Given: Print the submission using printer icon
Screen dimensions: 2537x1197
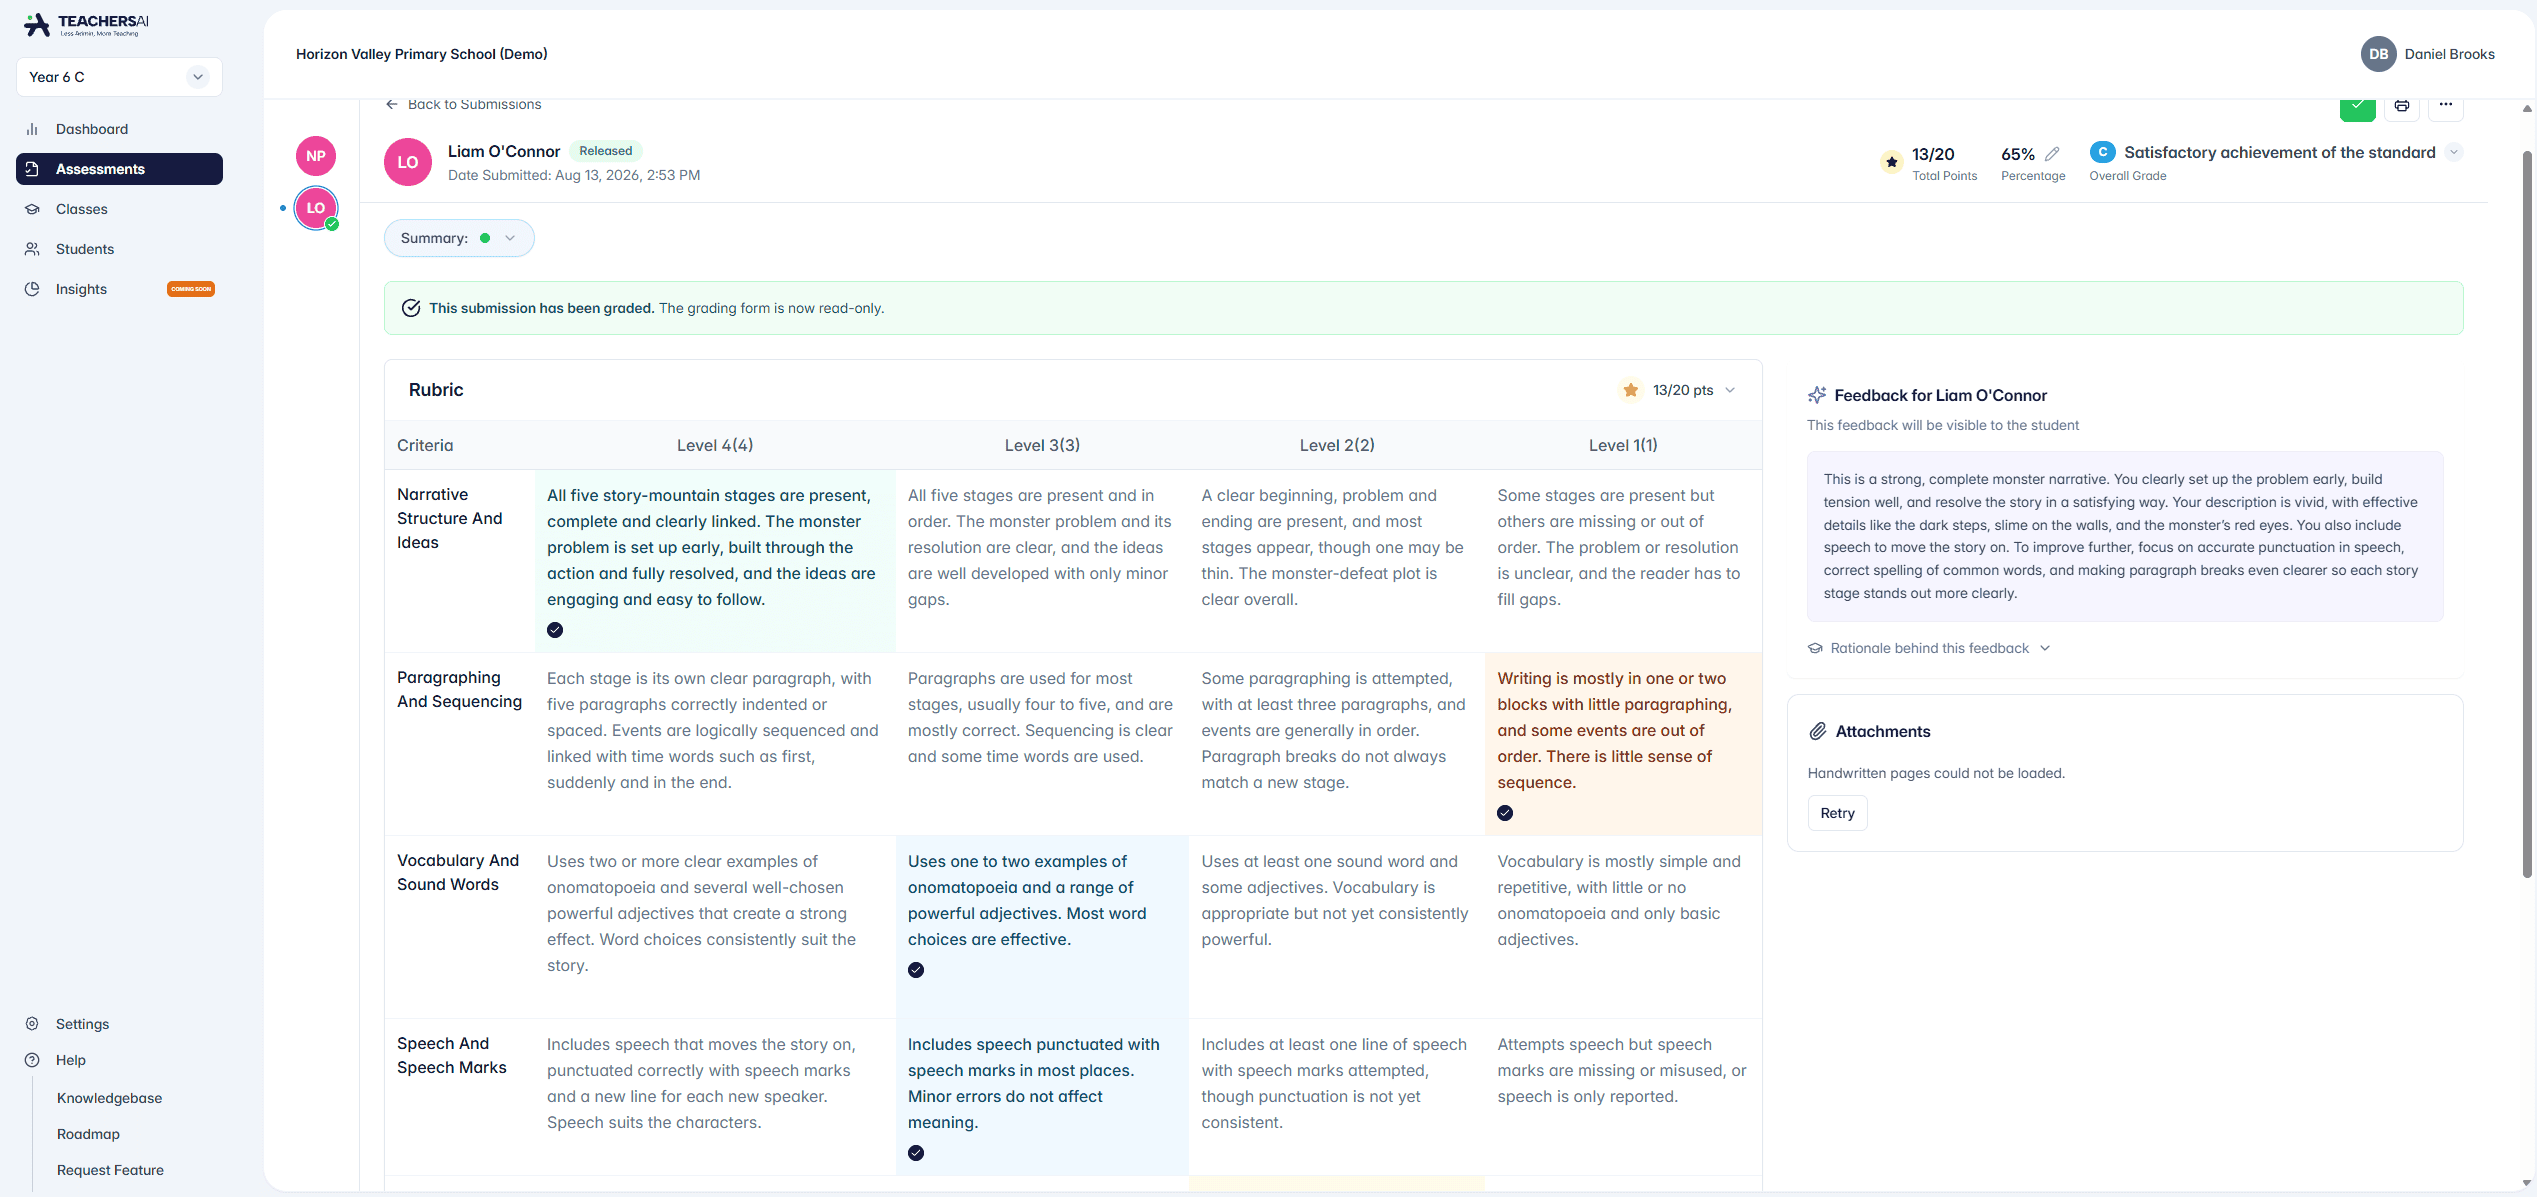Looking at the screenshot, I should (2401, 106).
